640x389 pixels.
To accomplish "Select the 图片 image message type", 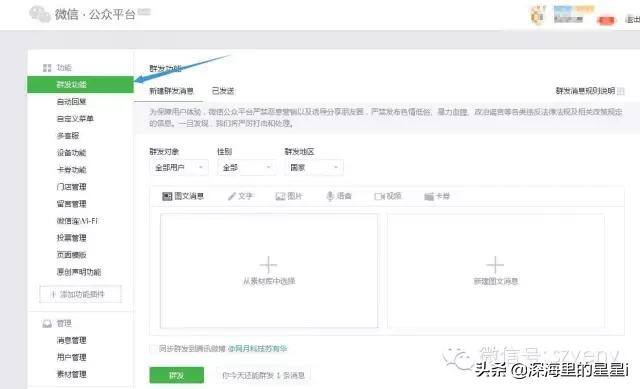I will pyautogui.click(x=289, y=196).
